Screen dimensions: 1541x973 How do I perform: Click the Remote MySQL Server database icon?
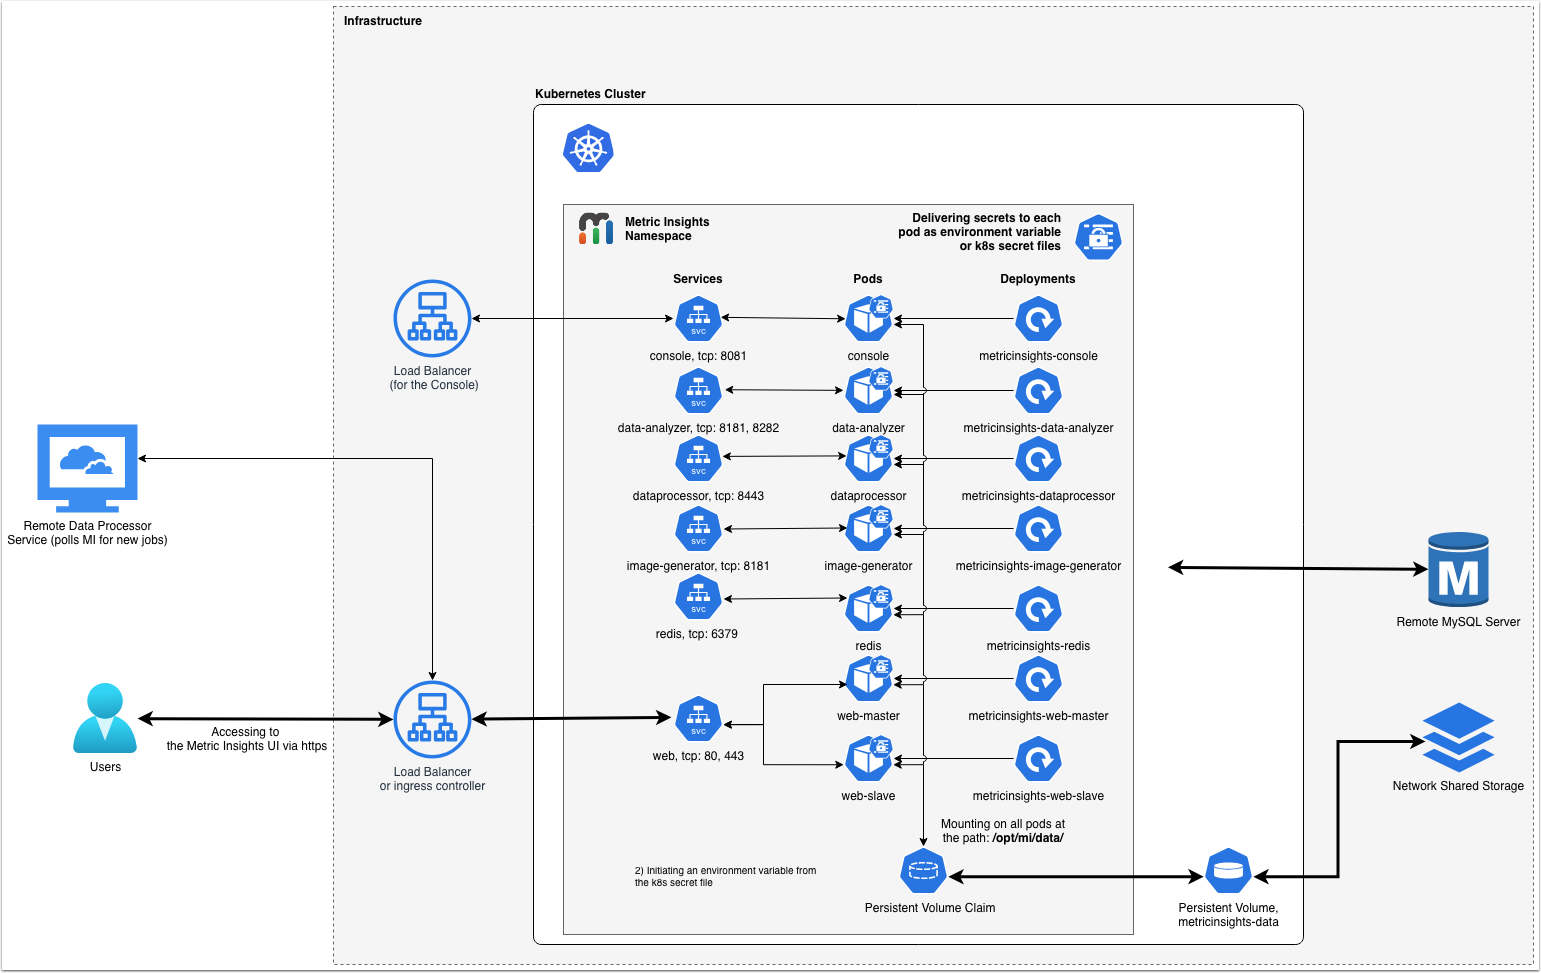coord(1458,569)
